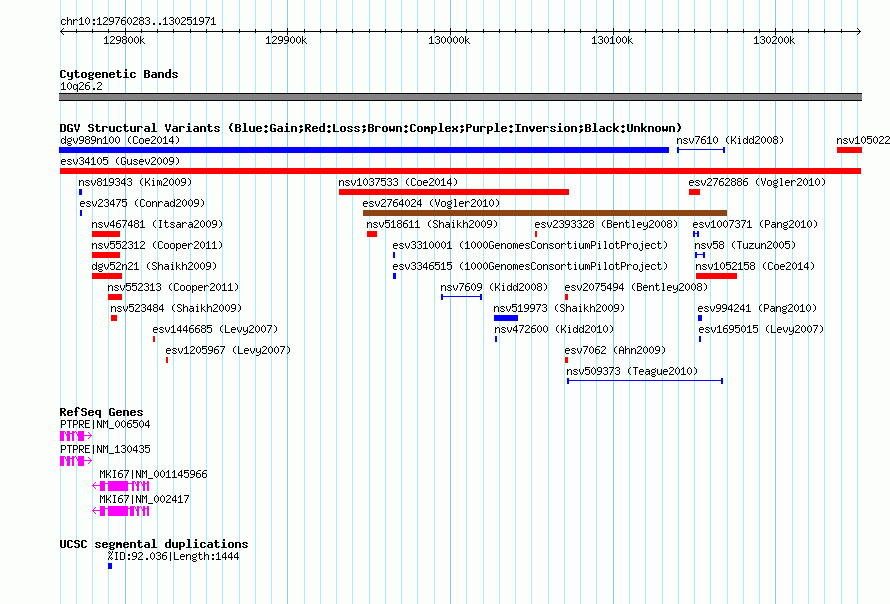This screenshot has width=890, height=604.
Task: Open nsv519973 (Shaikh2009) label
Action: [x=559, y=308]
